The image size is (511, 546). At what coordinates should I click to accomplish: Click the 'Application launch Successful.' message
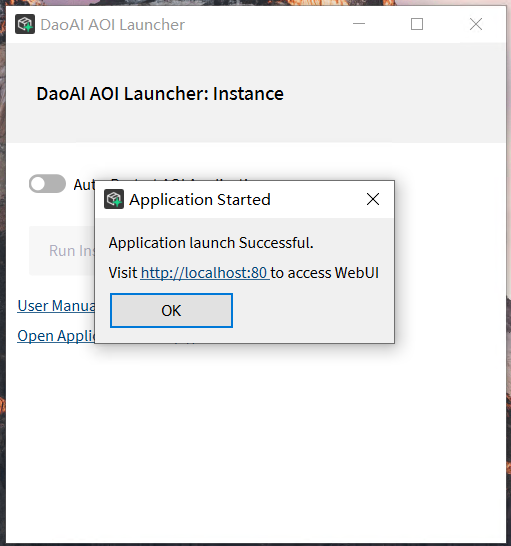(211, 243)
